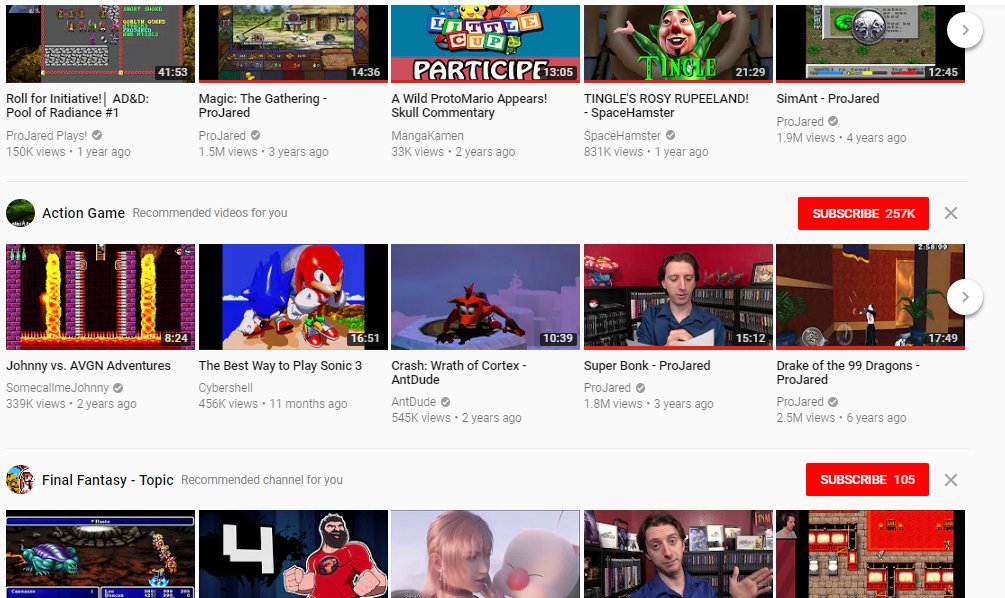Open title 'The Best Way to Play Sonic 3'
1005x598 pixels.
click(280, 365)
